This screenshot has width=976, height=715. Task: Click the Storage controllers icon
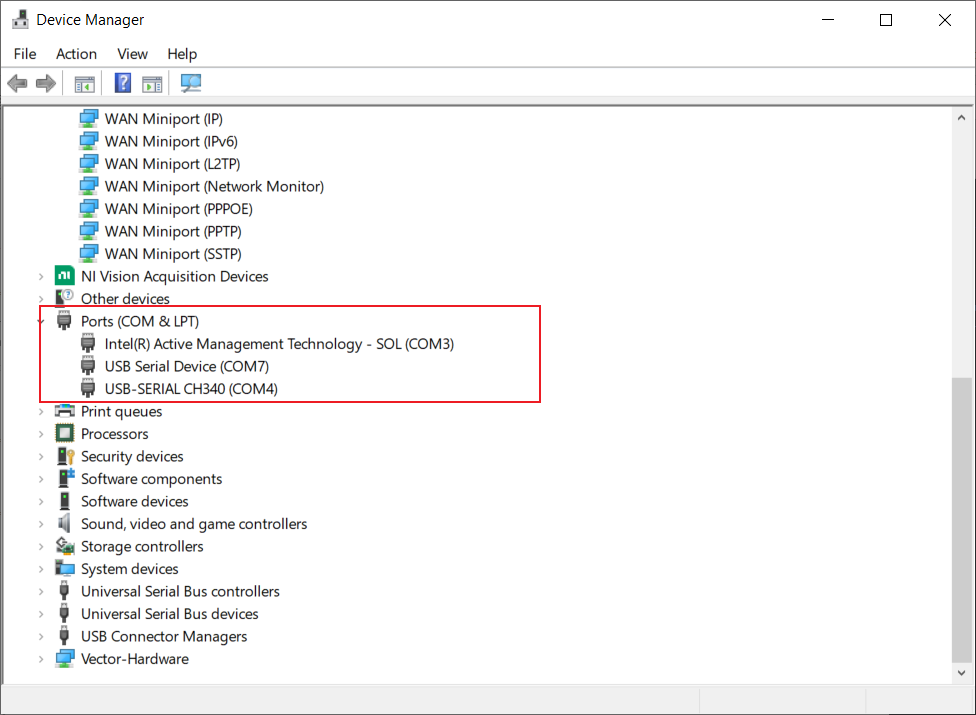pos(65,546)
